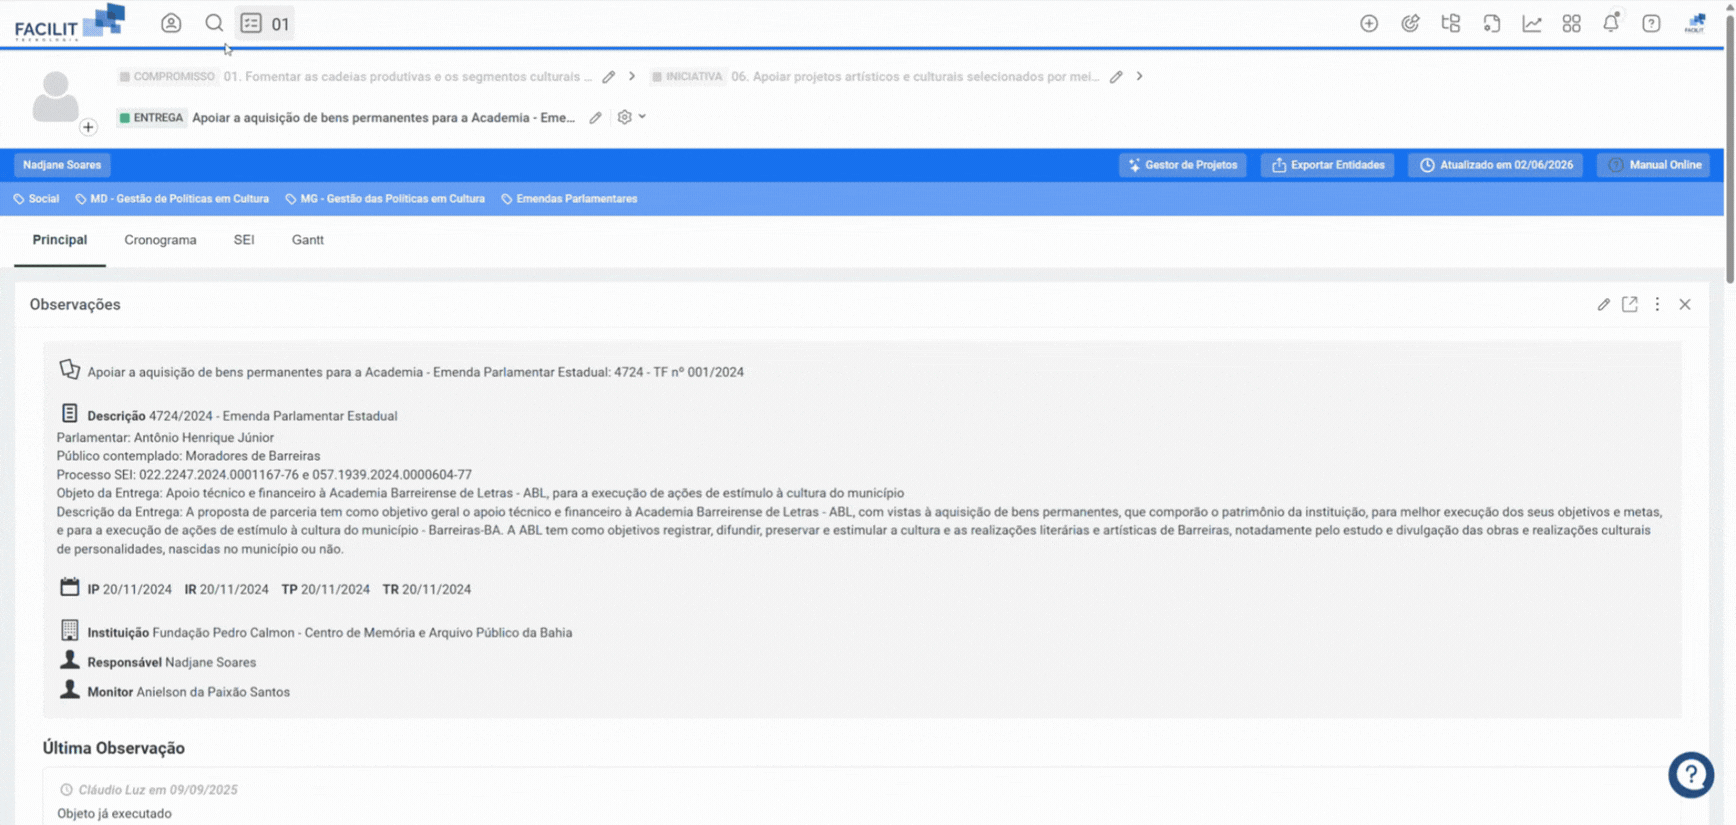Open Observações more options menu

click(1657, 304)
